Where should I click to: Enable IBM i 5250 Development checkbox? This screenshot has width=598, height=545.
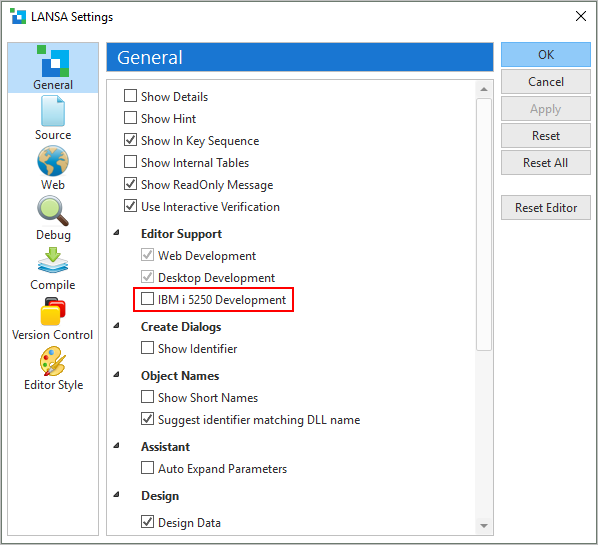click(147, 299)
